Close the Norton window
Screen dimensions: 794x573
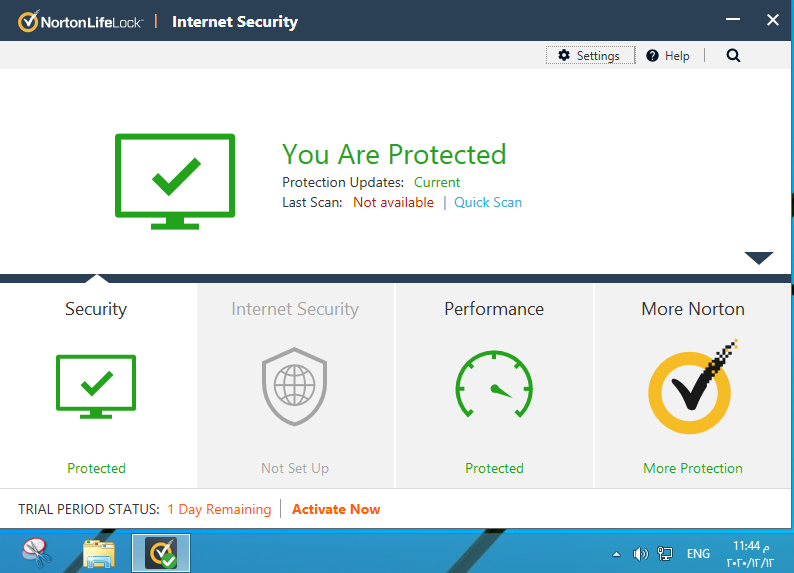(773, 20)
